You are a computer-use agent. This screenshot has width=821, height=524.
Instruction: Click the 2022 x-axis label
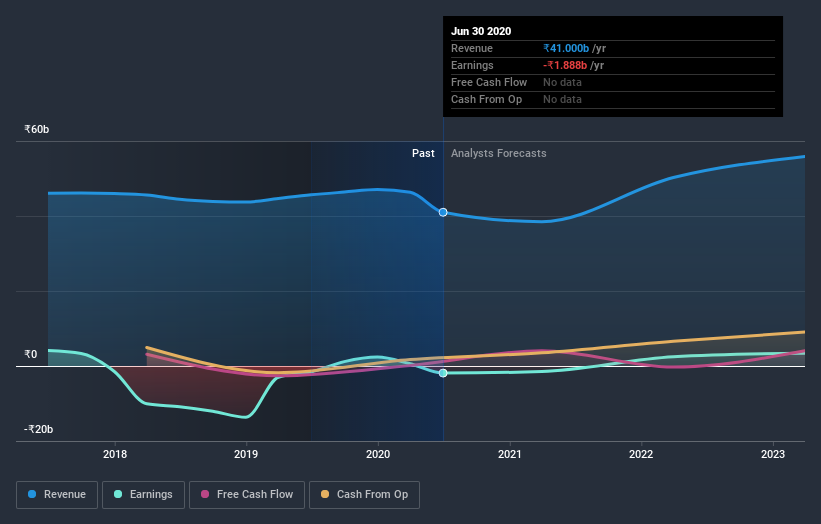(641, 454)
